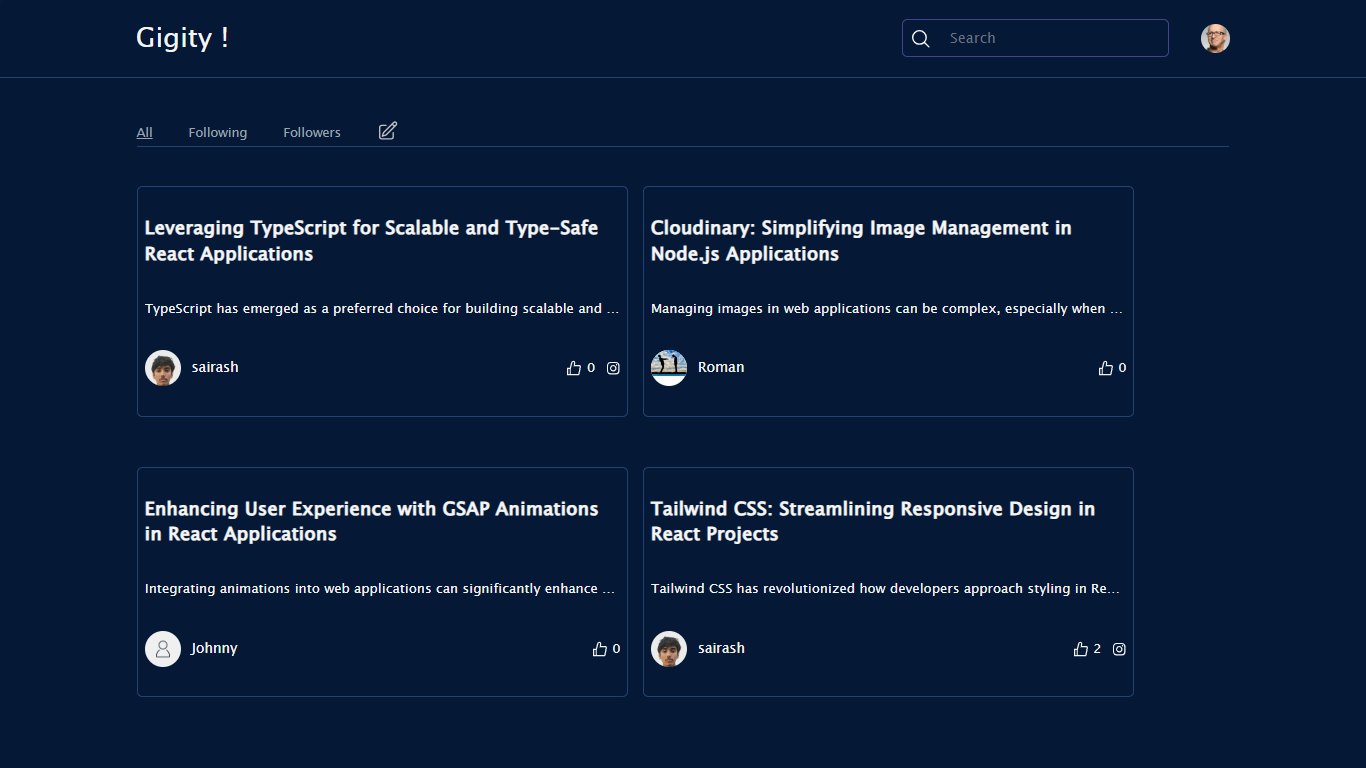This screenshot has width=1366, height=768.
Task: Click the search magnifier icon
Action: pos(921,38)
